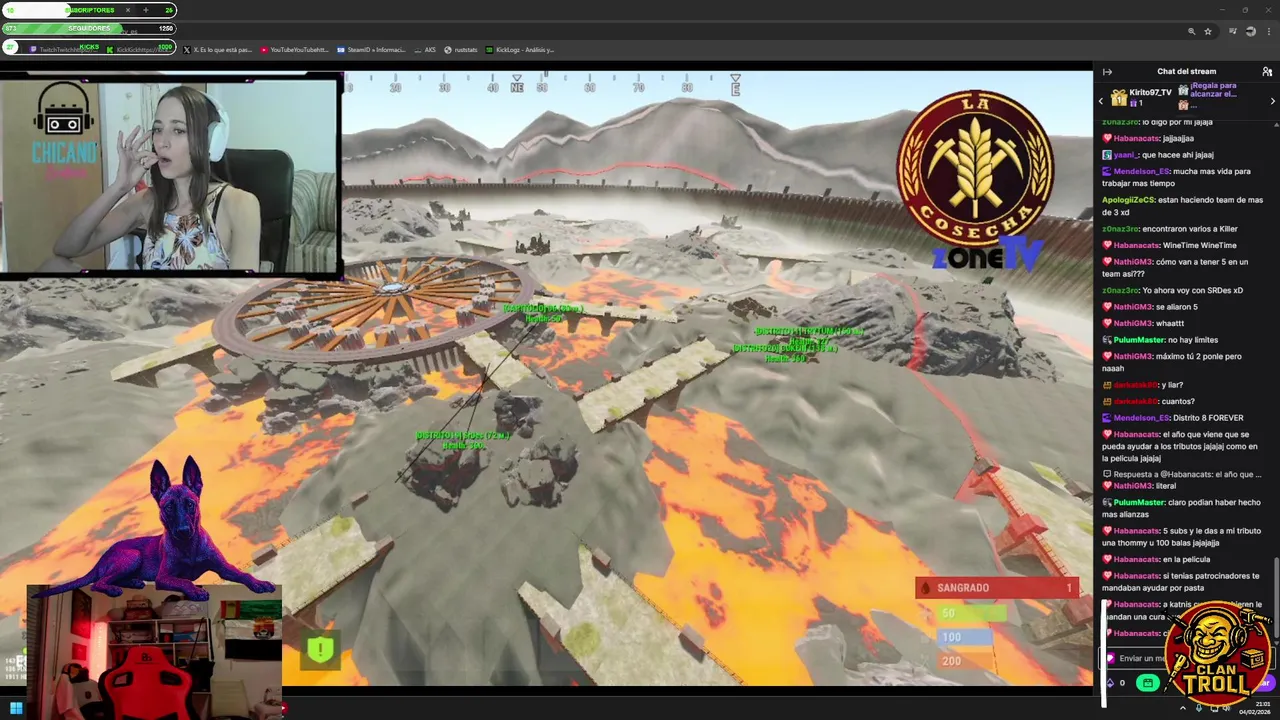Open Kick bookmark in bookmarks bar
The width and height of the screenshot is (1280, 720).
[x=141, y=49]
